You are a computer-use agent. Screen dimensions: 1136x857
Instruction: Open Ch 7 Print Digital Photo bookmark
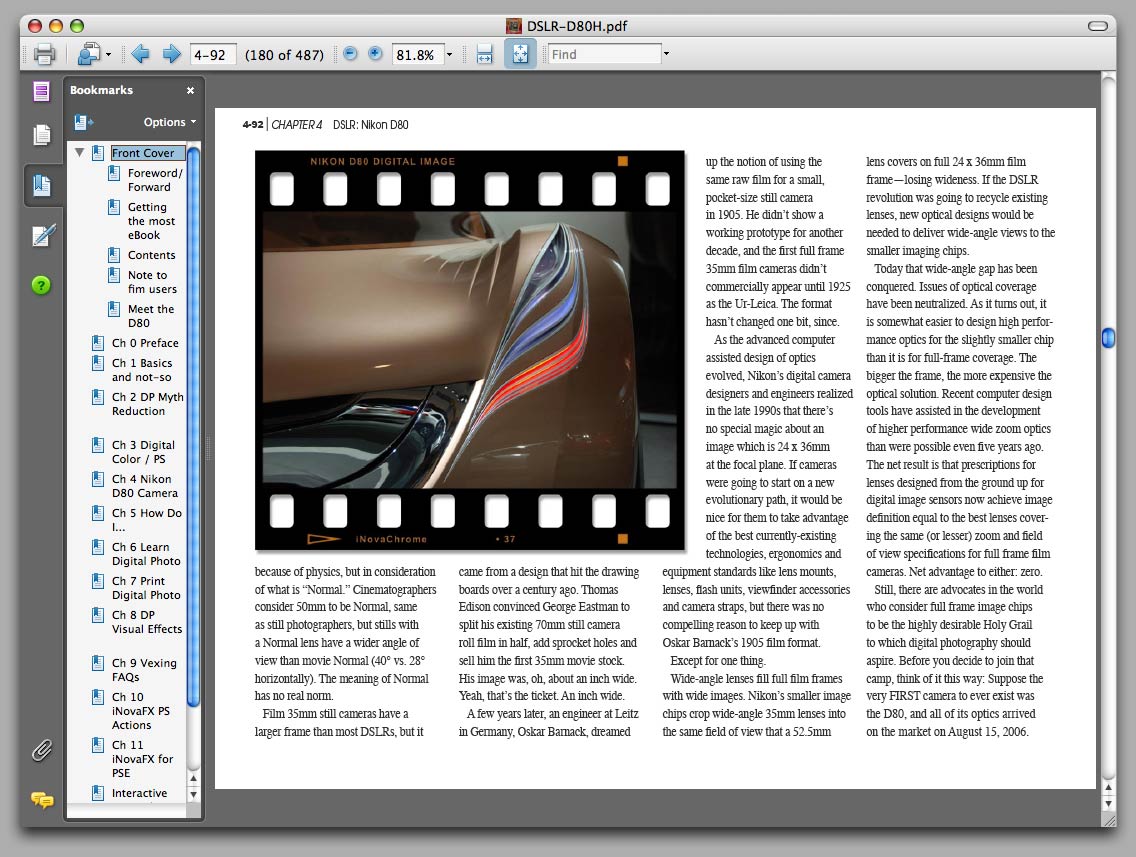146,588
